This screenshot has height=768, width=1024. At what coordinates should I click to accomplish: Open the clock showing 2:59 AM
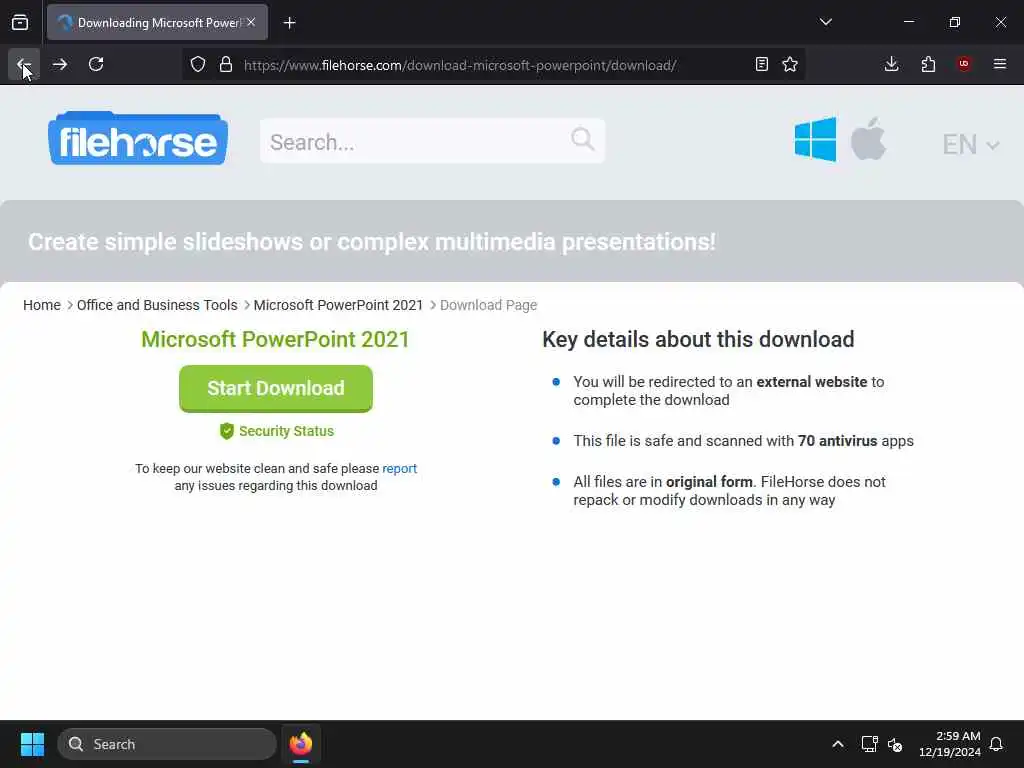point(950,744)
